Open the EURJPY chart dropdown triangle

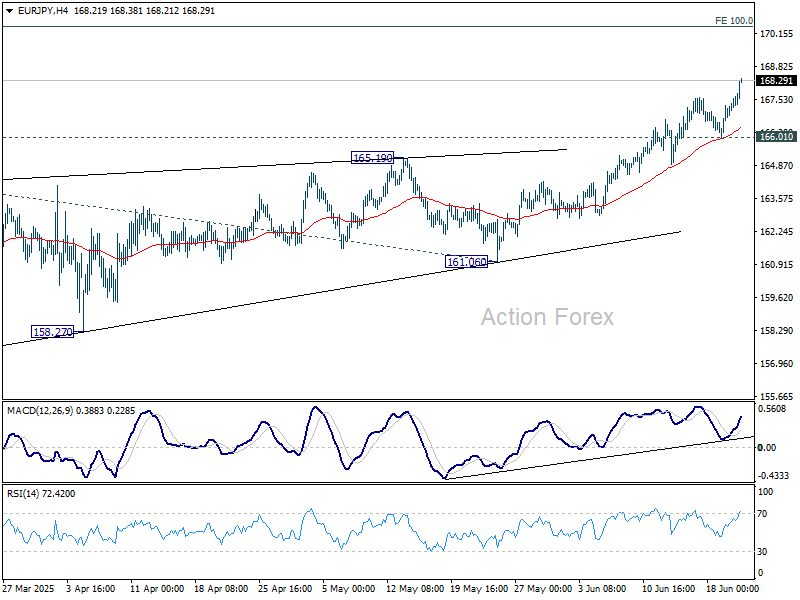(9, 11)
